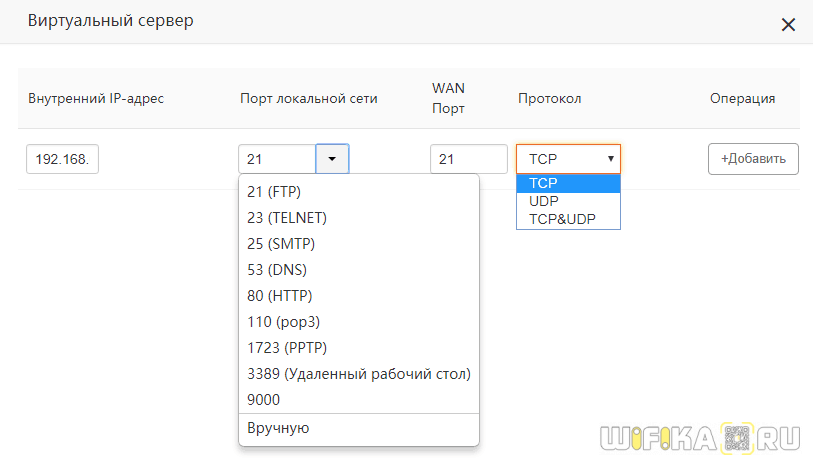Screen dimensions: 813x466
Task: Select 110 (pop3) port option
Action: (x=283, y=322)
